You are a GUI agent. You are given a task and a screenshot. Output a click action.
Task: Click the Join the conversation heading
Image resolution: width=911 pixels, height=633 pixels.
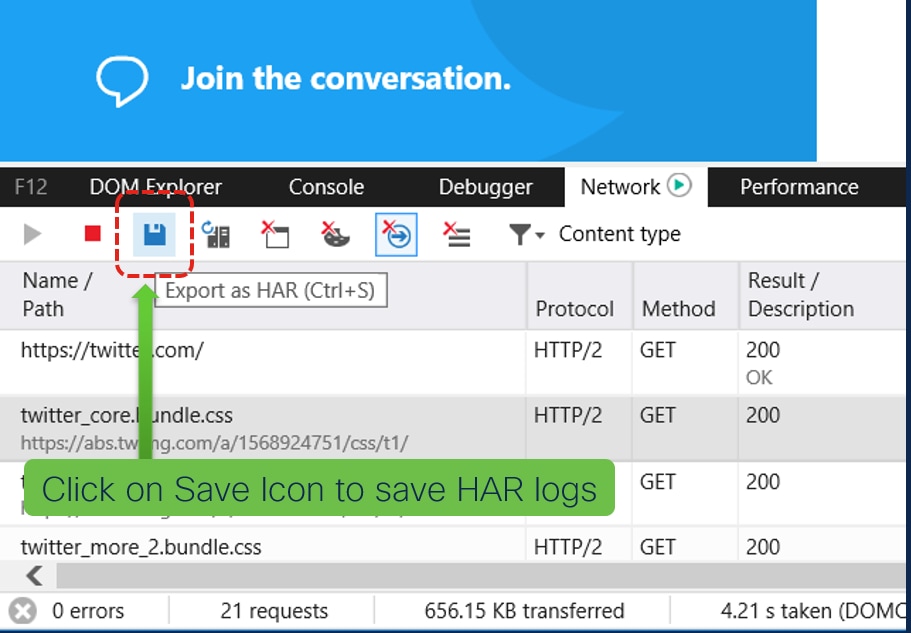[346, 78]
